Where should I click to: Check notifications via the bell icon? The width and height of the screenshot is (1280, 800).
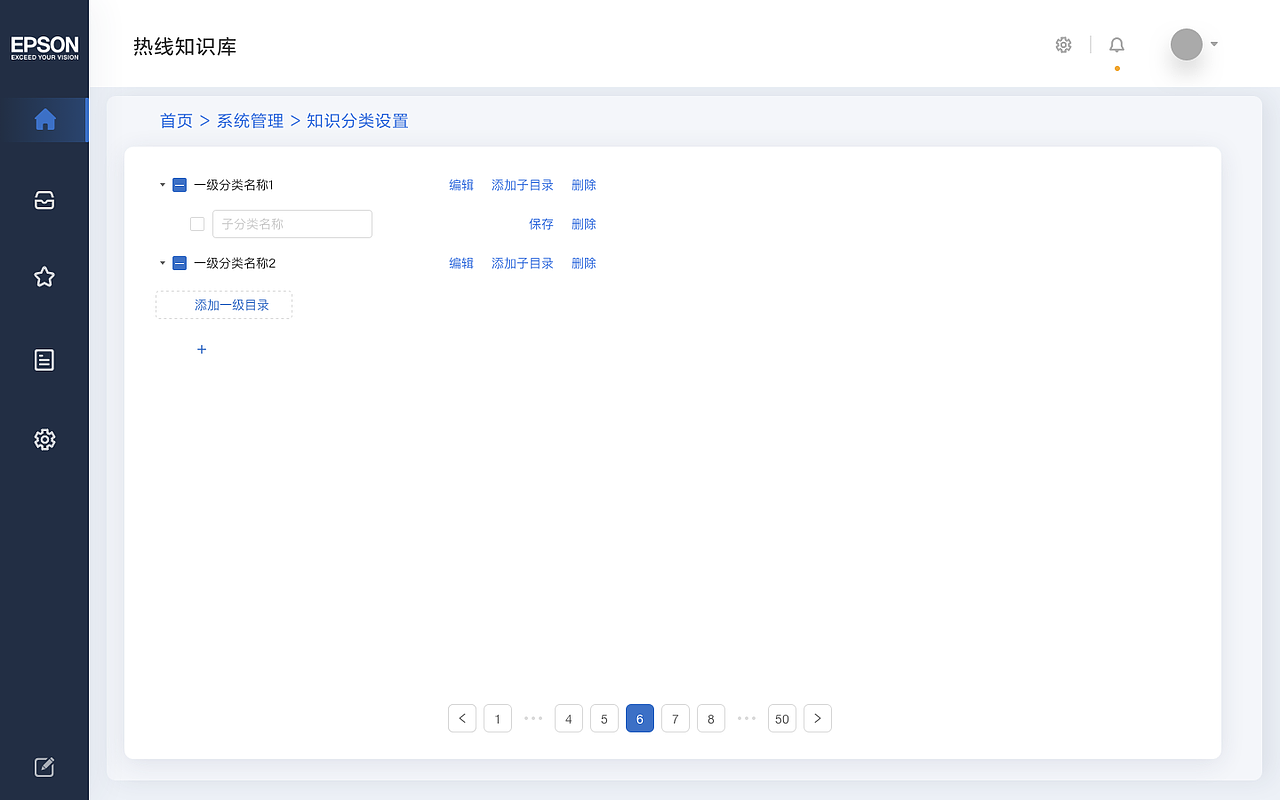1116,44
